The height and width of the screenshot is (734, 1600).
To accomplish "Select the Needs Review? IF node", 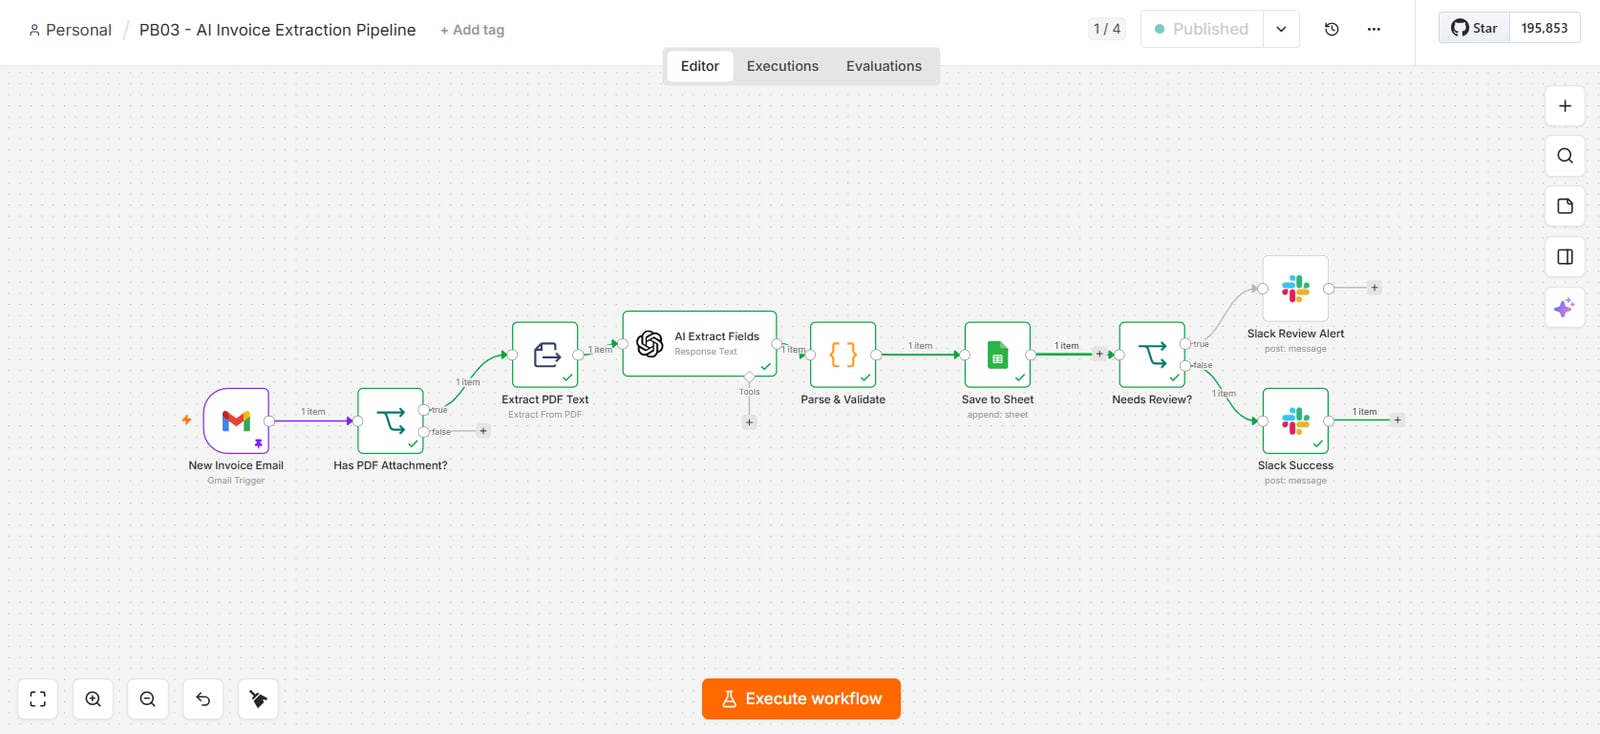I will pyautogui.click(x=1152, y=355).
